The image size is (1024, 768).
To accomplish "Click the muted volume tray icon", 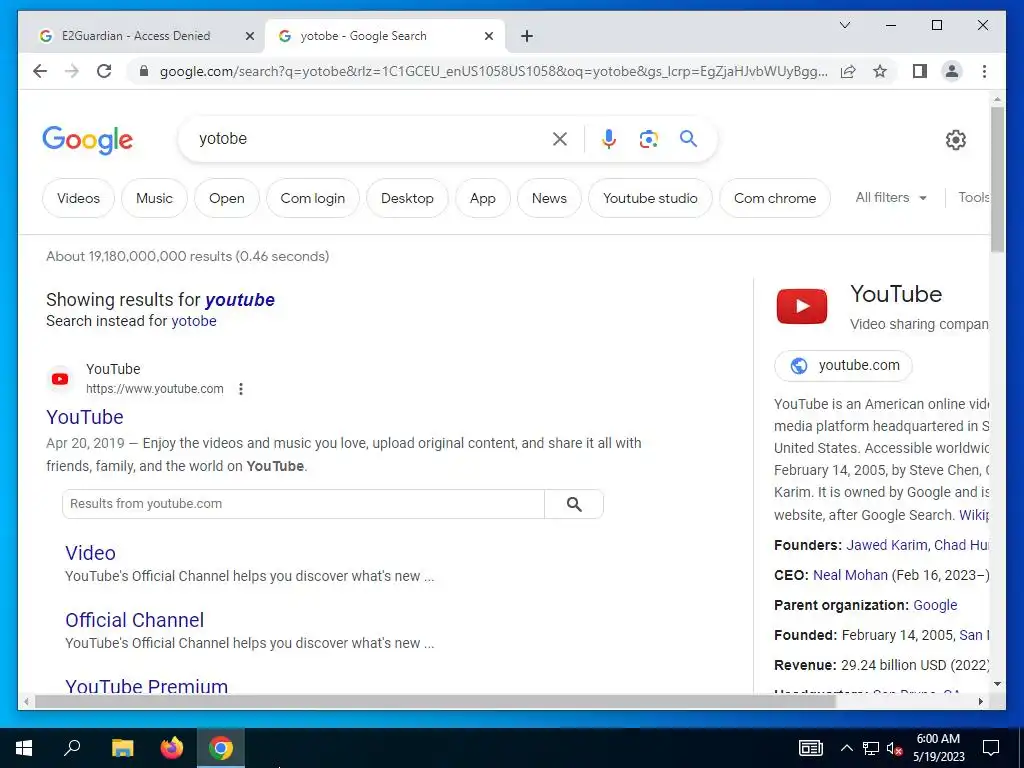I will [894, 748].
